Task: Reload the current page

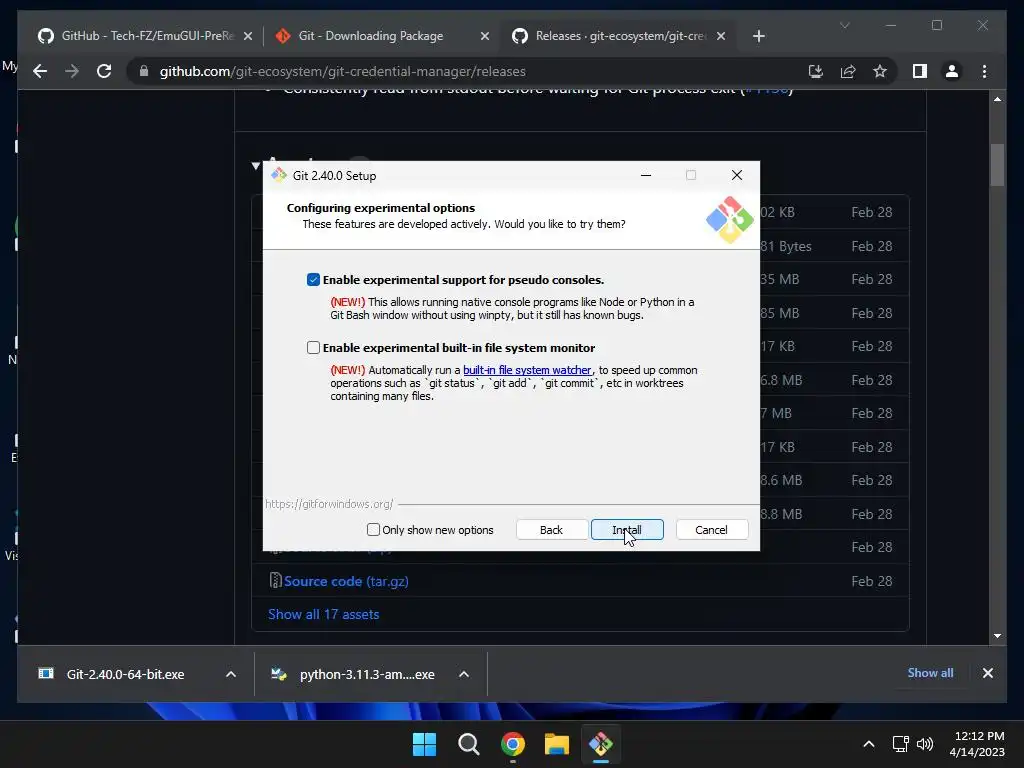Action: click(104, 71)
